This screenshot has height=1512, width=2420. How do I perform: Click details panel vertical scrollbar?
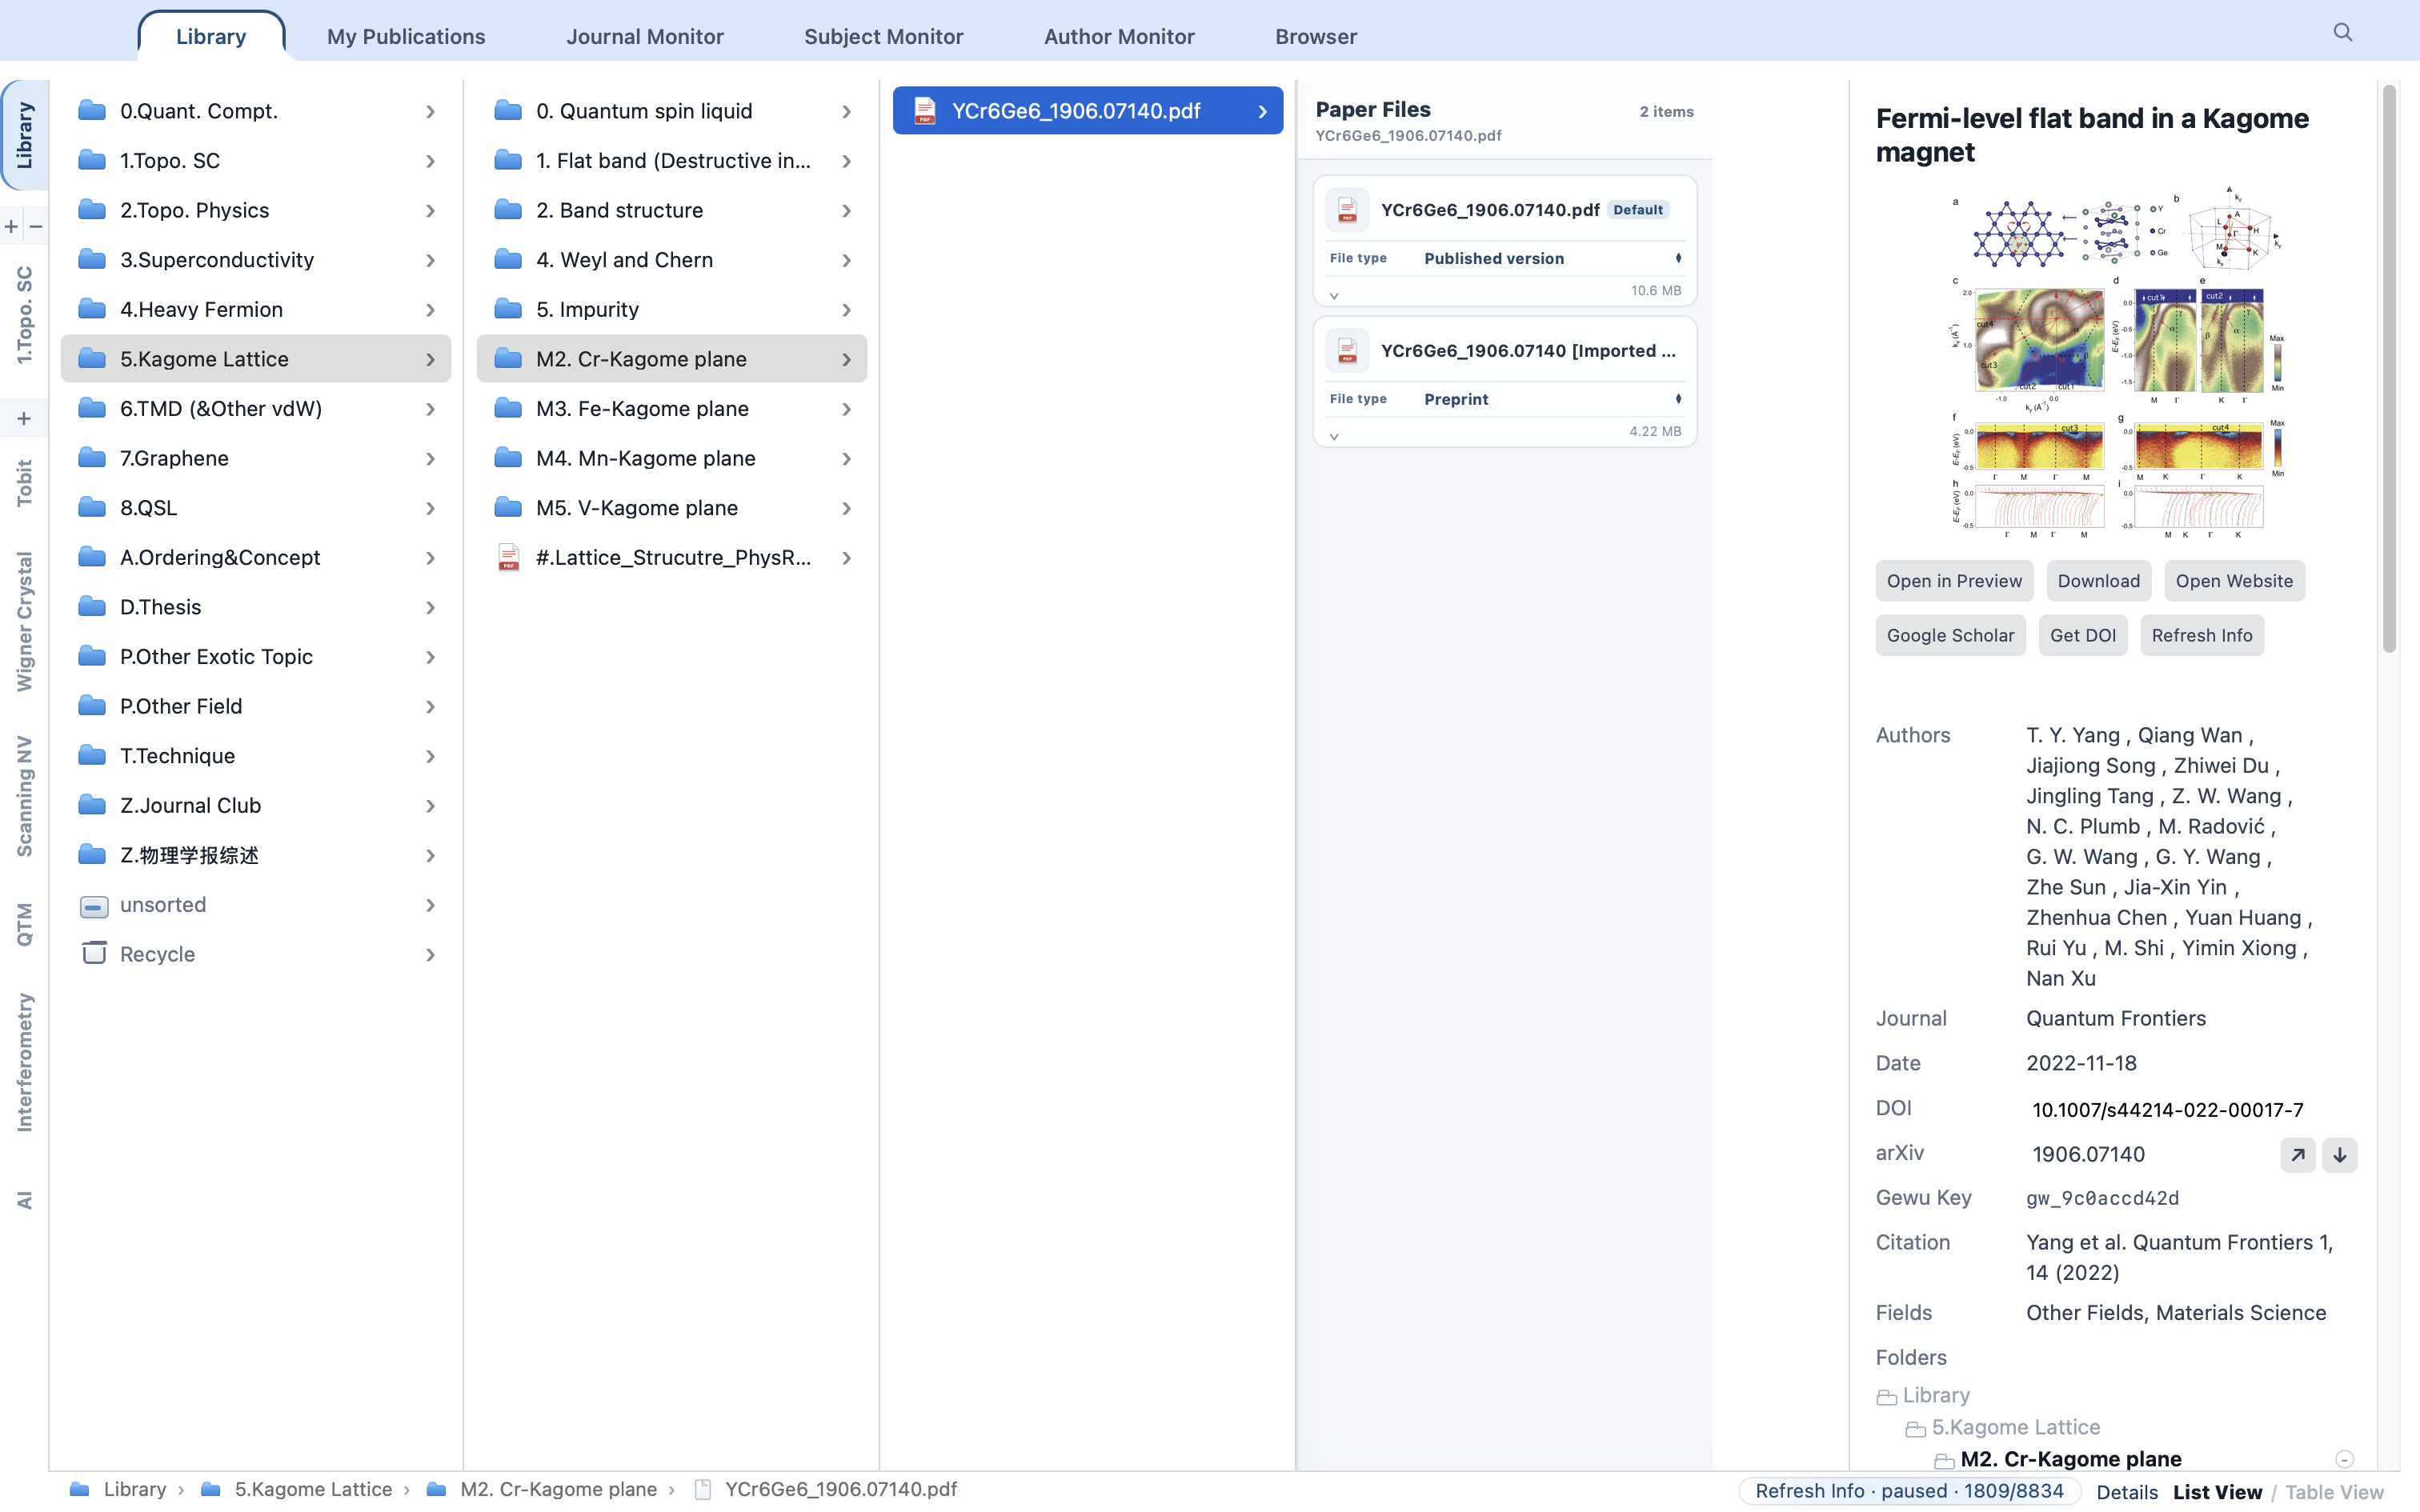click(x=2389, y=370)
